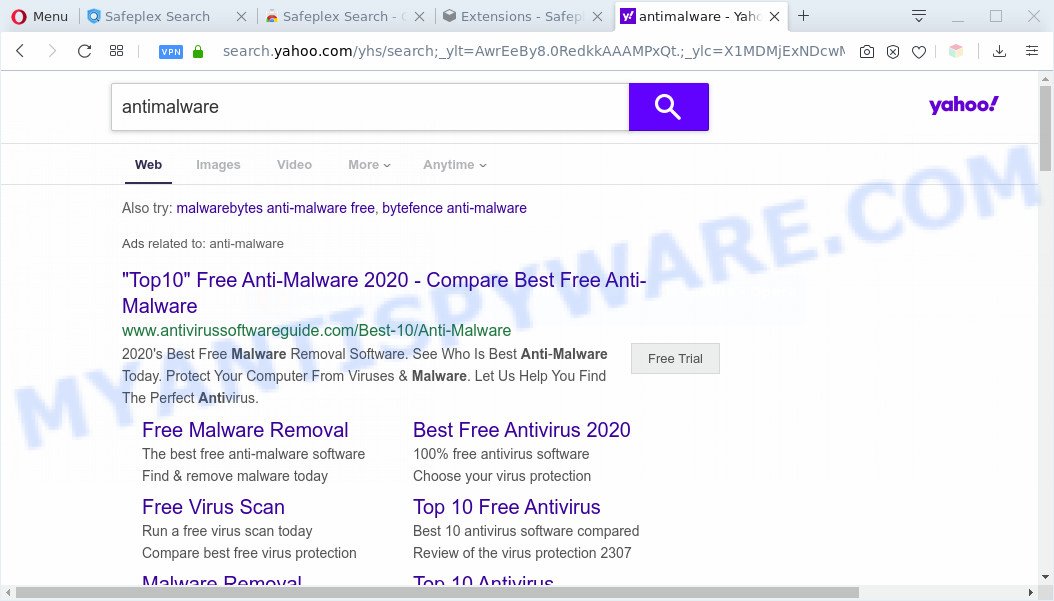This screenshot has height=601, width=1054.
Task: Open 'Top10 Free Anti-Malware 2020' ad title
Action: (x=384, y=293)
